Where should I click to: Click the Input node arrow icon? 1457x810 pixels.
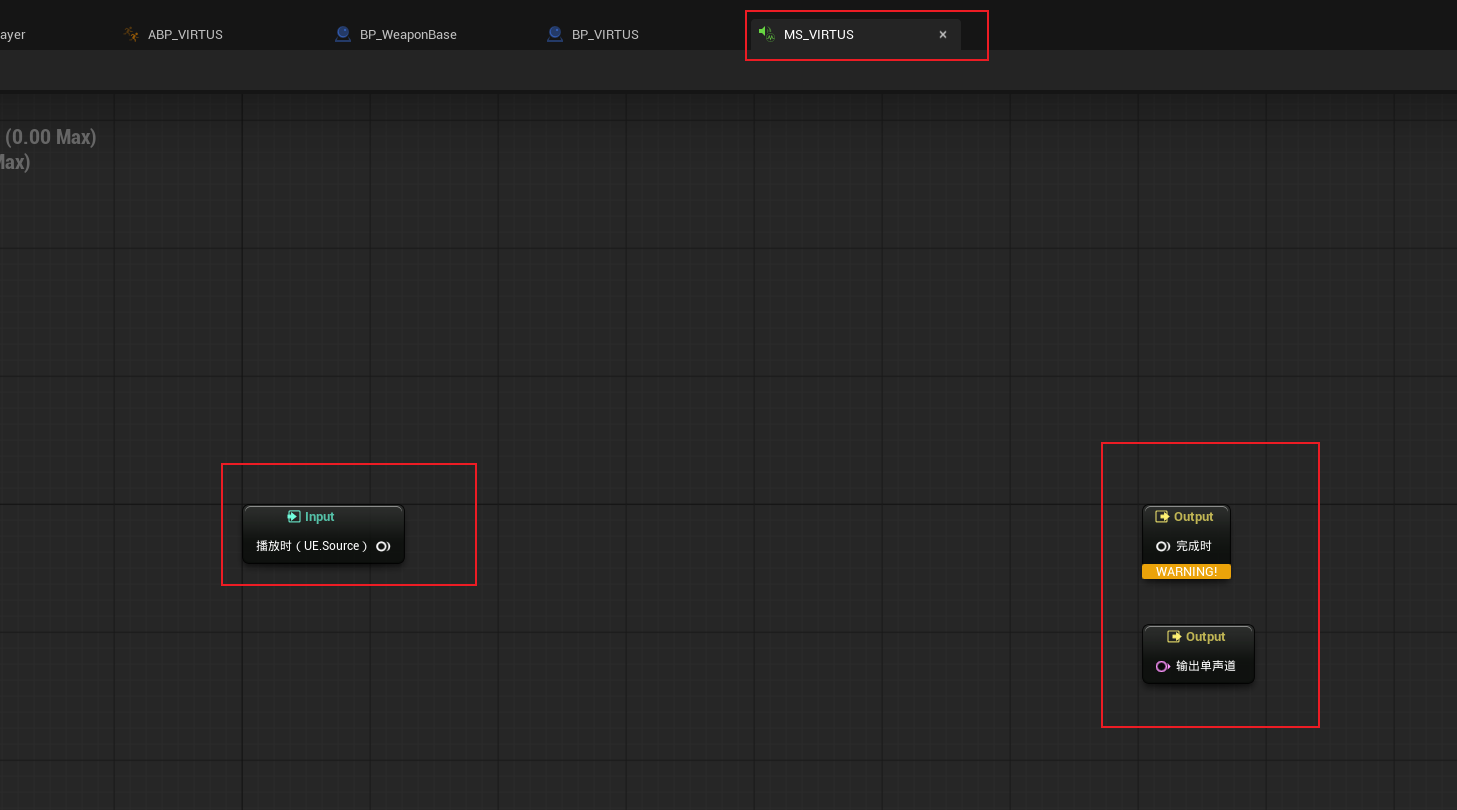[294, 517]
